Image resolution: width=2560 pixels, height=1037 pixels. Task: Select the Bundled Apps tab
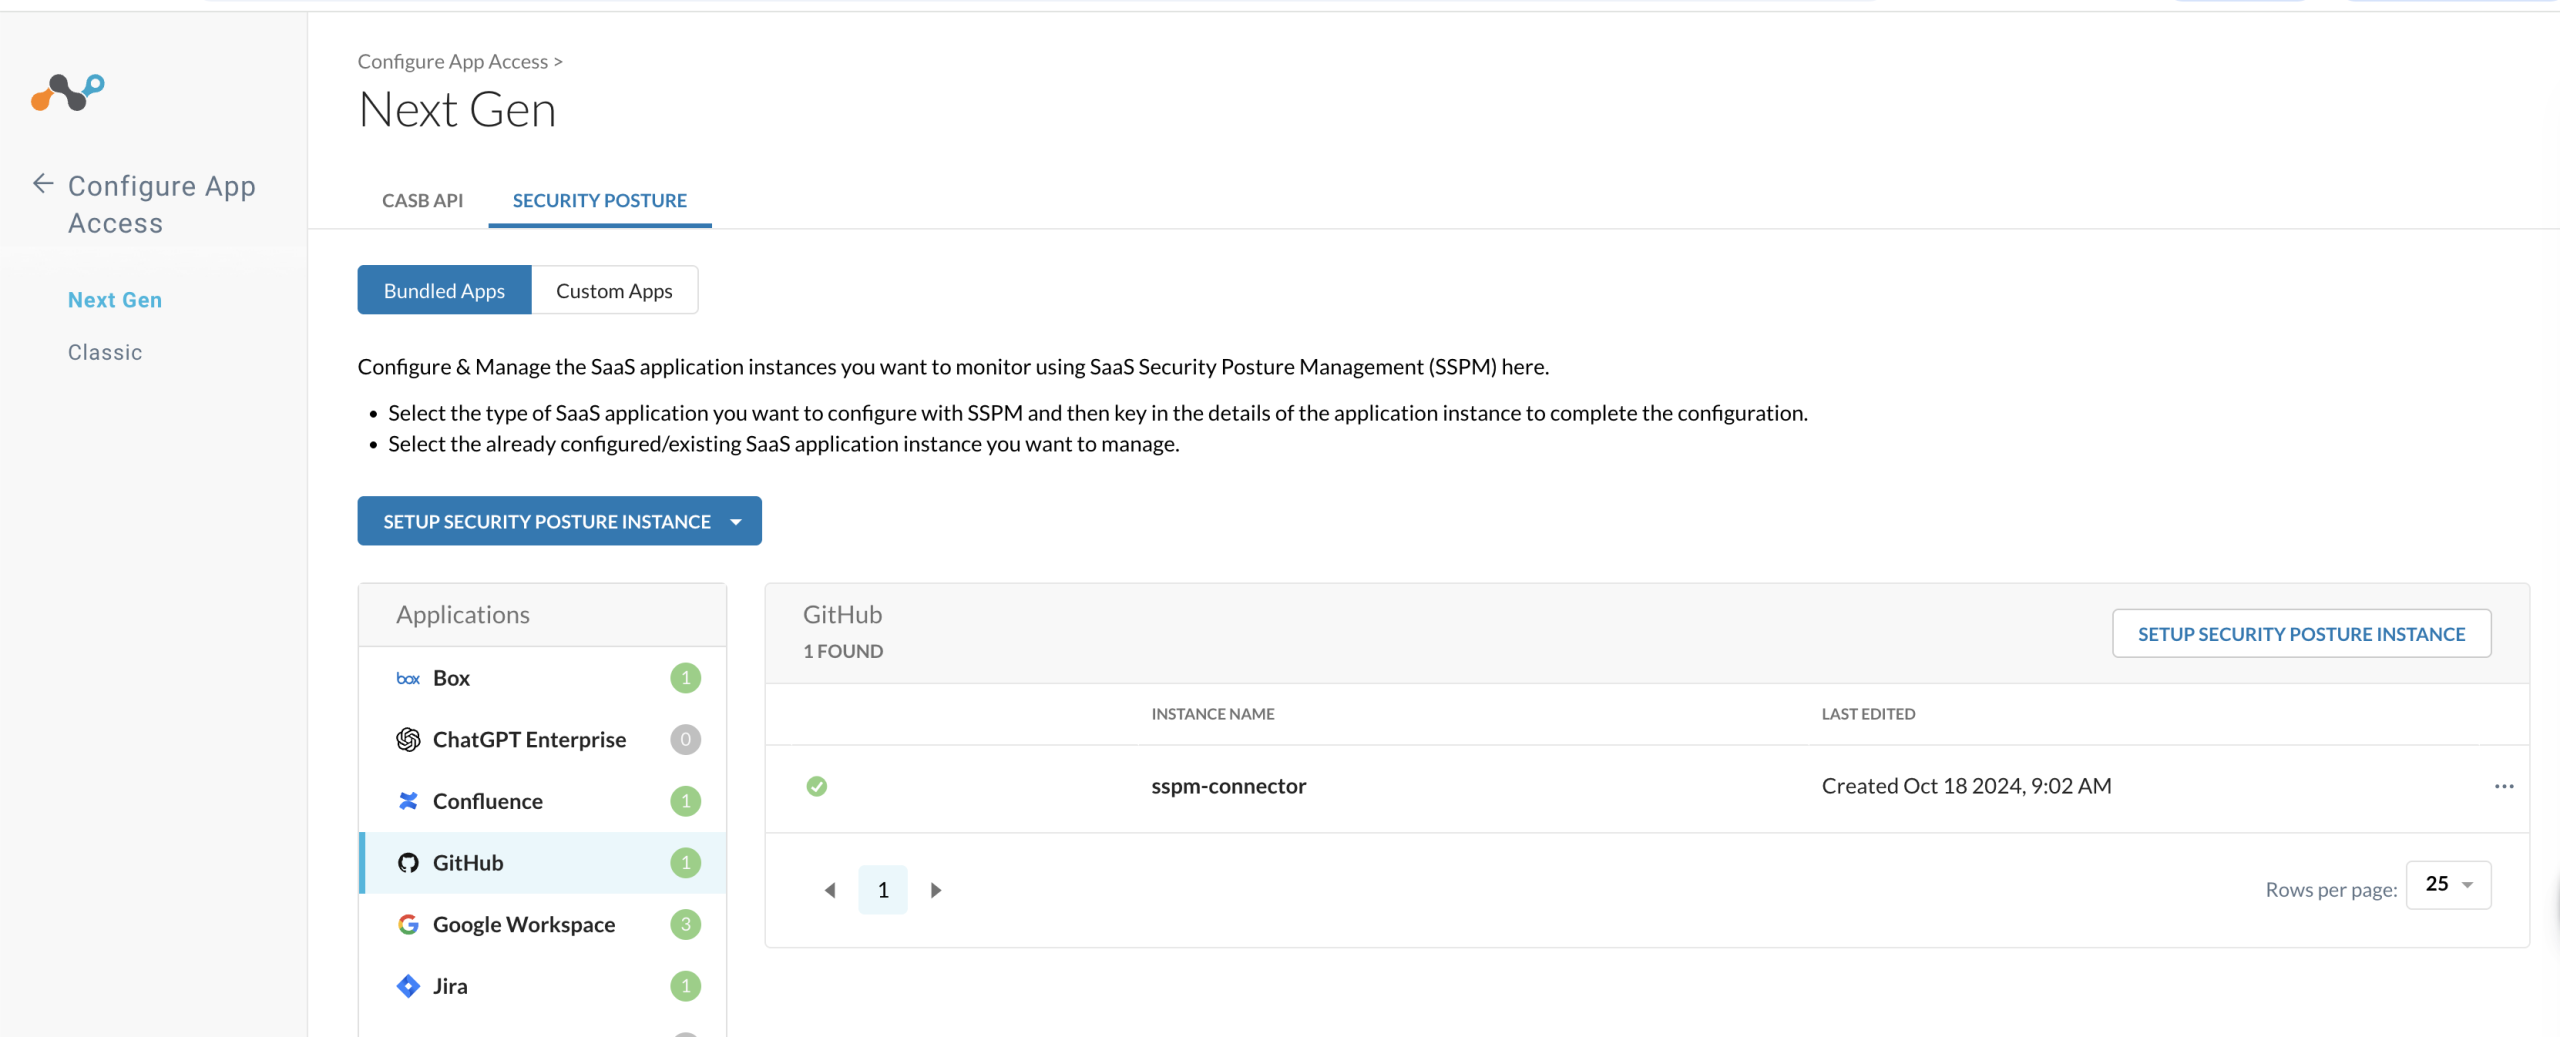[445, 290]
